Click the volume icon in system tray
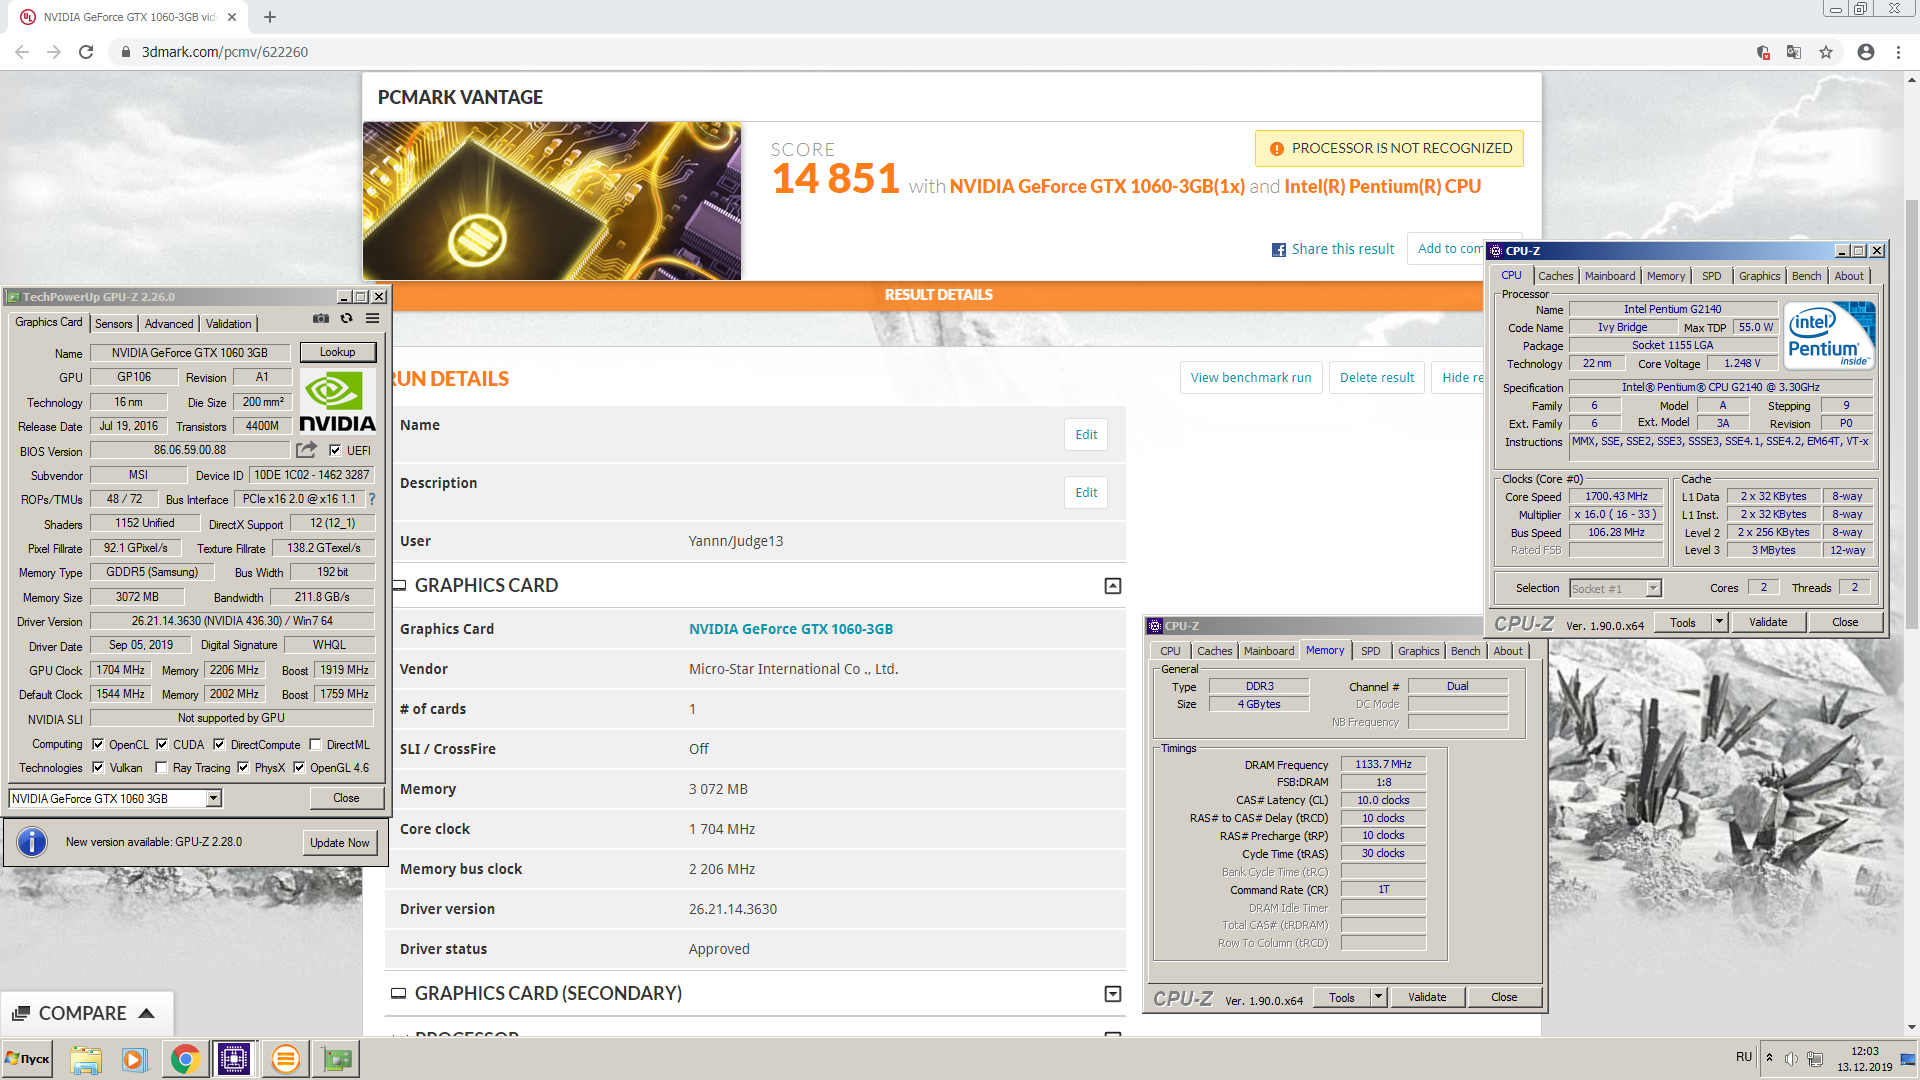 [x=1791, y=1059]
